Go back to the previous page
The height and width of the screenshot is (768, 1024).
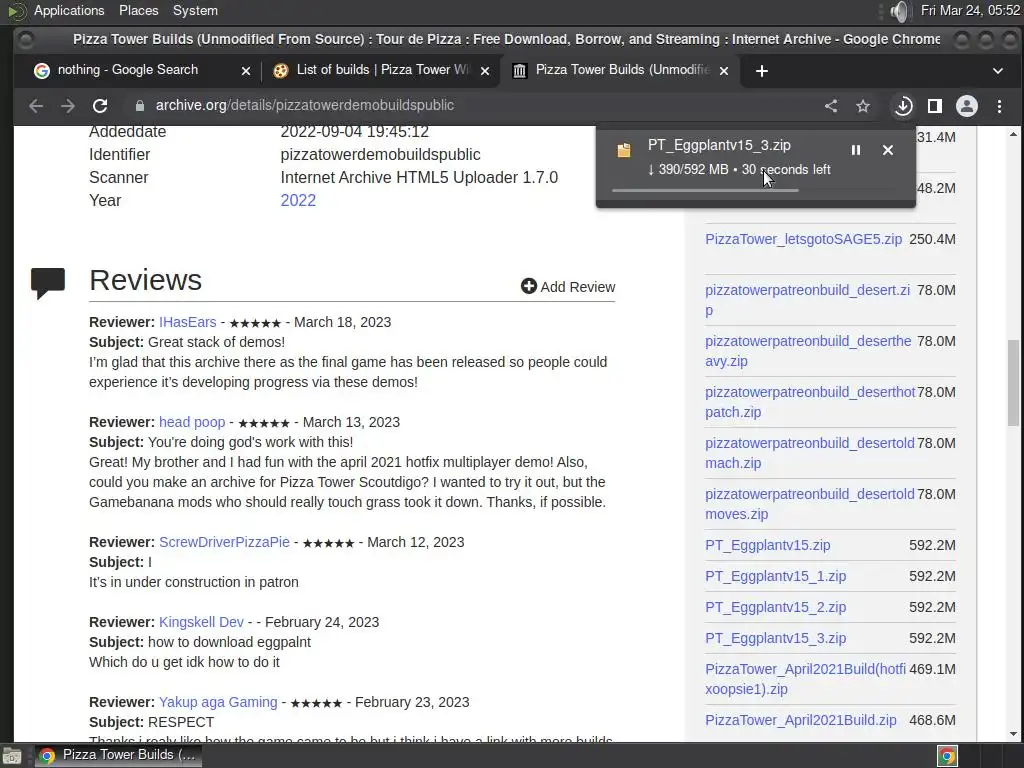click(36, 106)
